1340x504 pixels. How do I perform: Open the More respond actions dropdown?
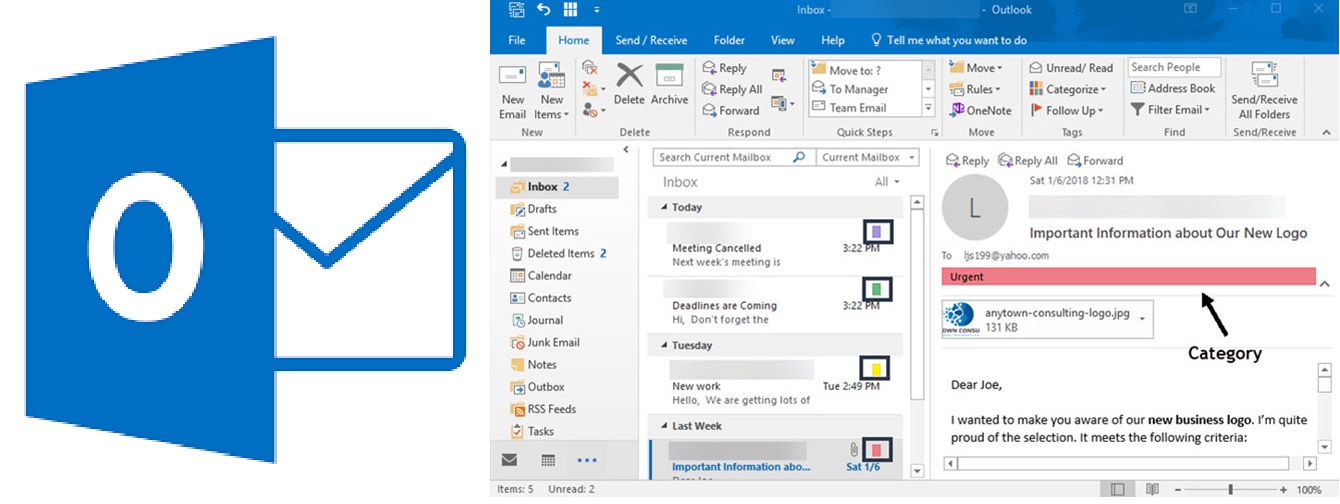[x=784, y=103]
